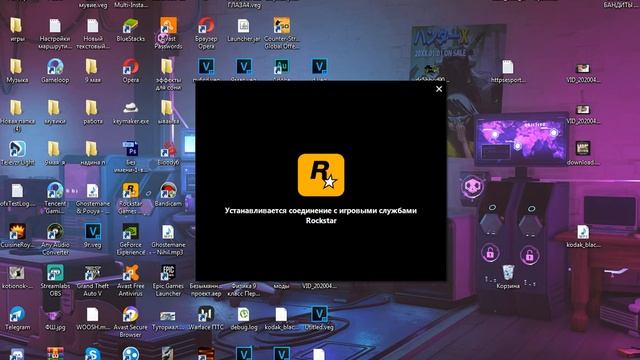640x360 pixels.
Task: Launch Avast Secure Browser shortcut
Action: 131,322
